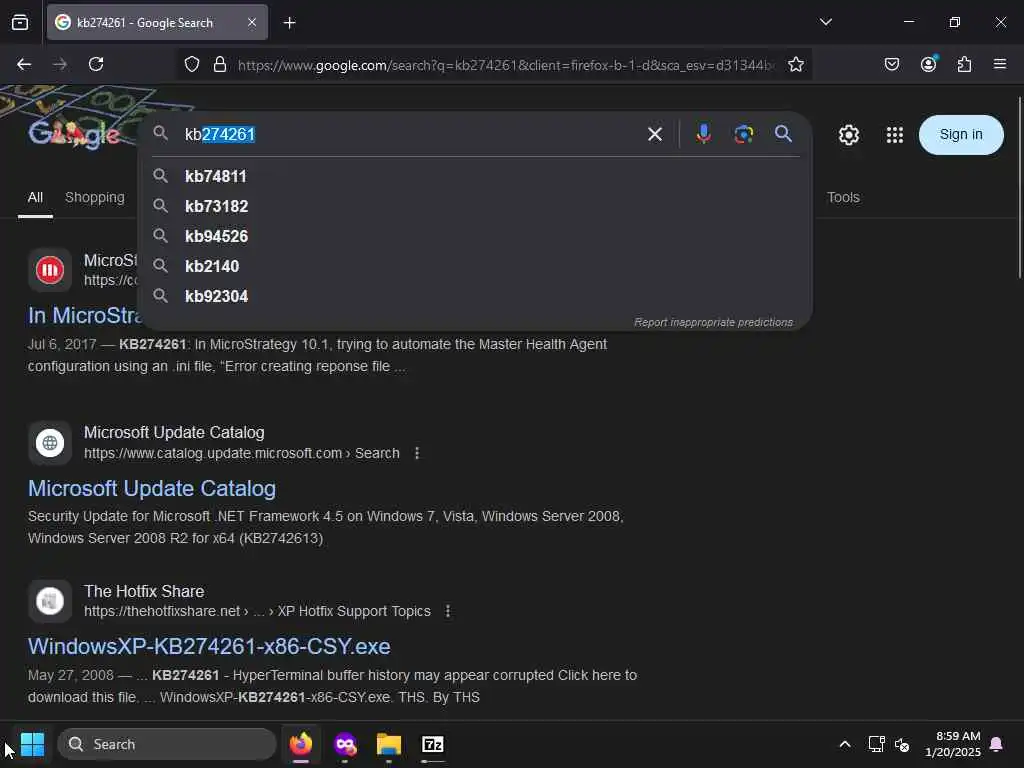Screen dimensions: 1024x768
Task: Go to the Google doodle logo
Action: (73, 135)
